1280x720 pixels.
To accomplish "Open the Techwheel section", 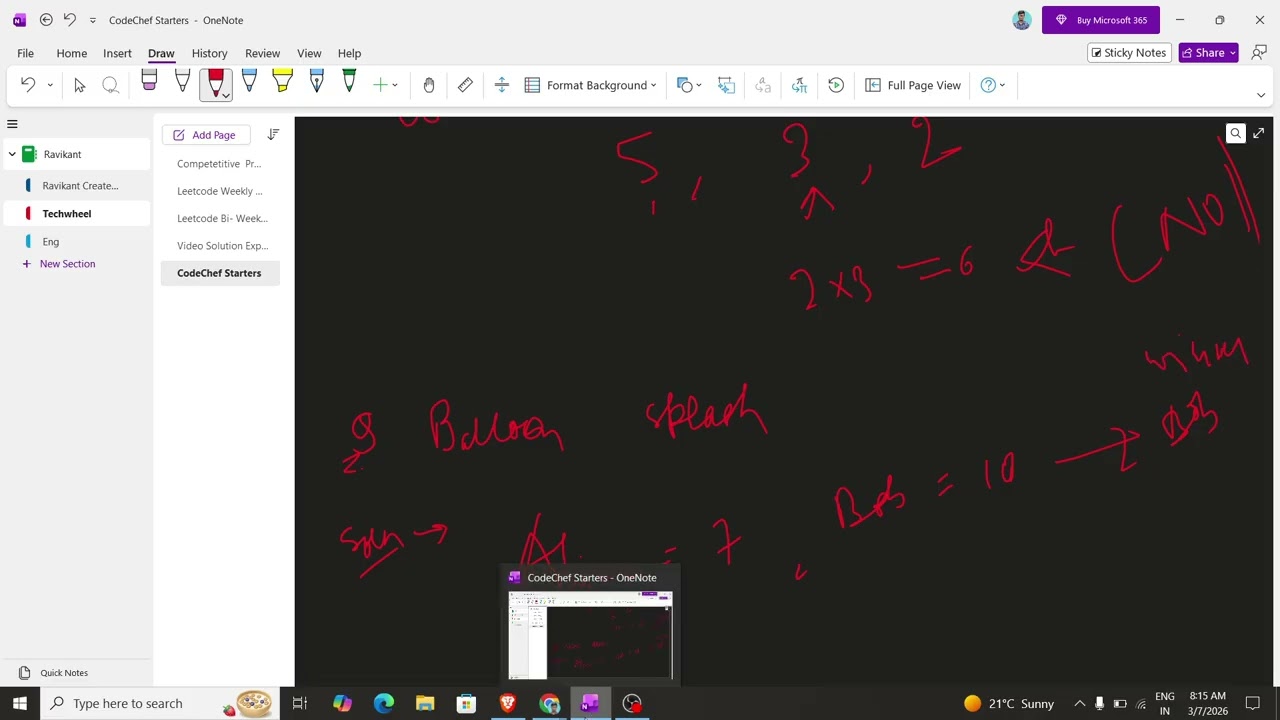I will point(67,214).
